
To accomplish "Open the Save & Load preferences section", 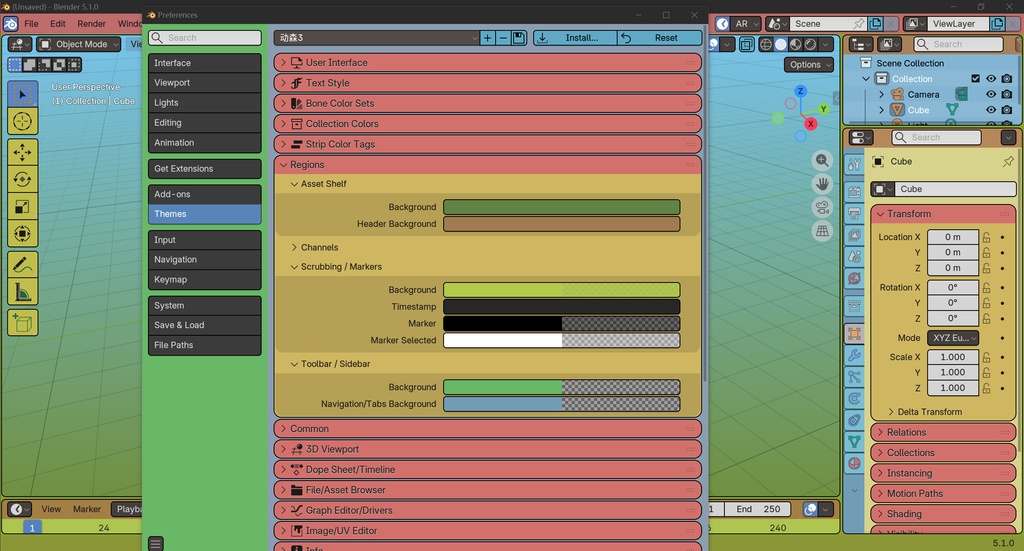I will (x=204, y=325).
